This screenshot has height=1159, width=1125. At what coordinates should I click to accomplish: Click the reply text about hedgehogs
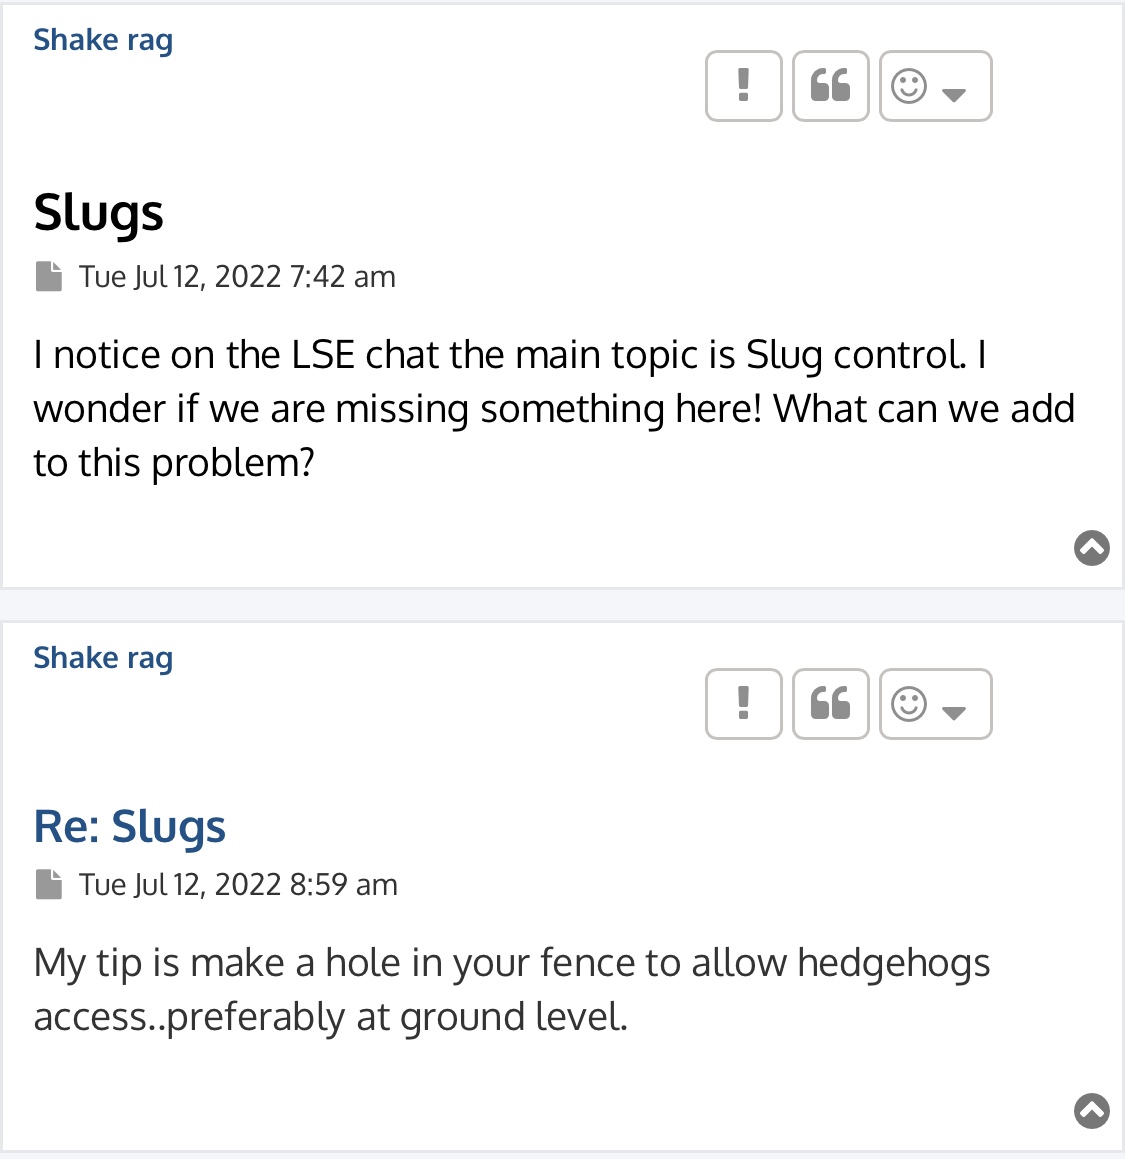click(511, 990)
